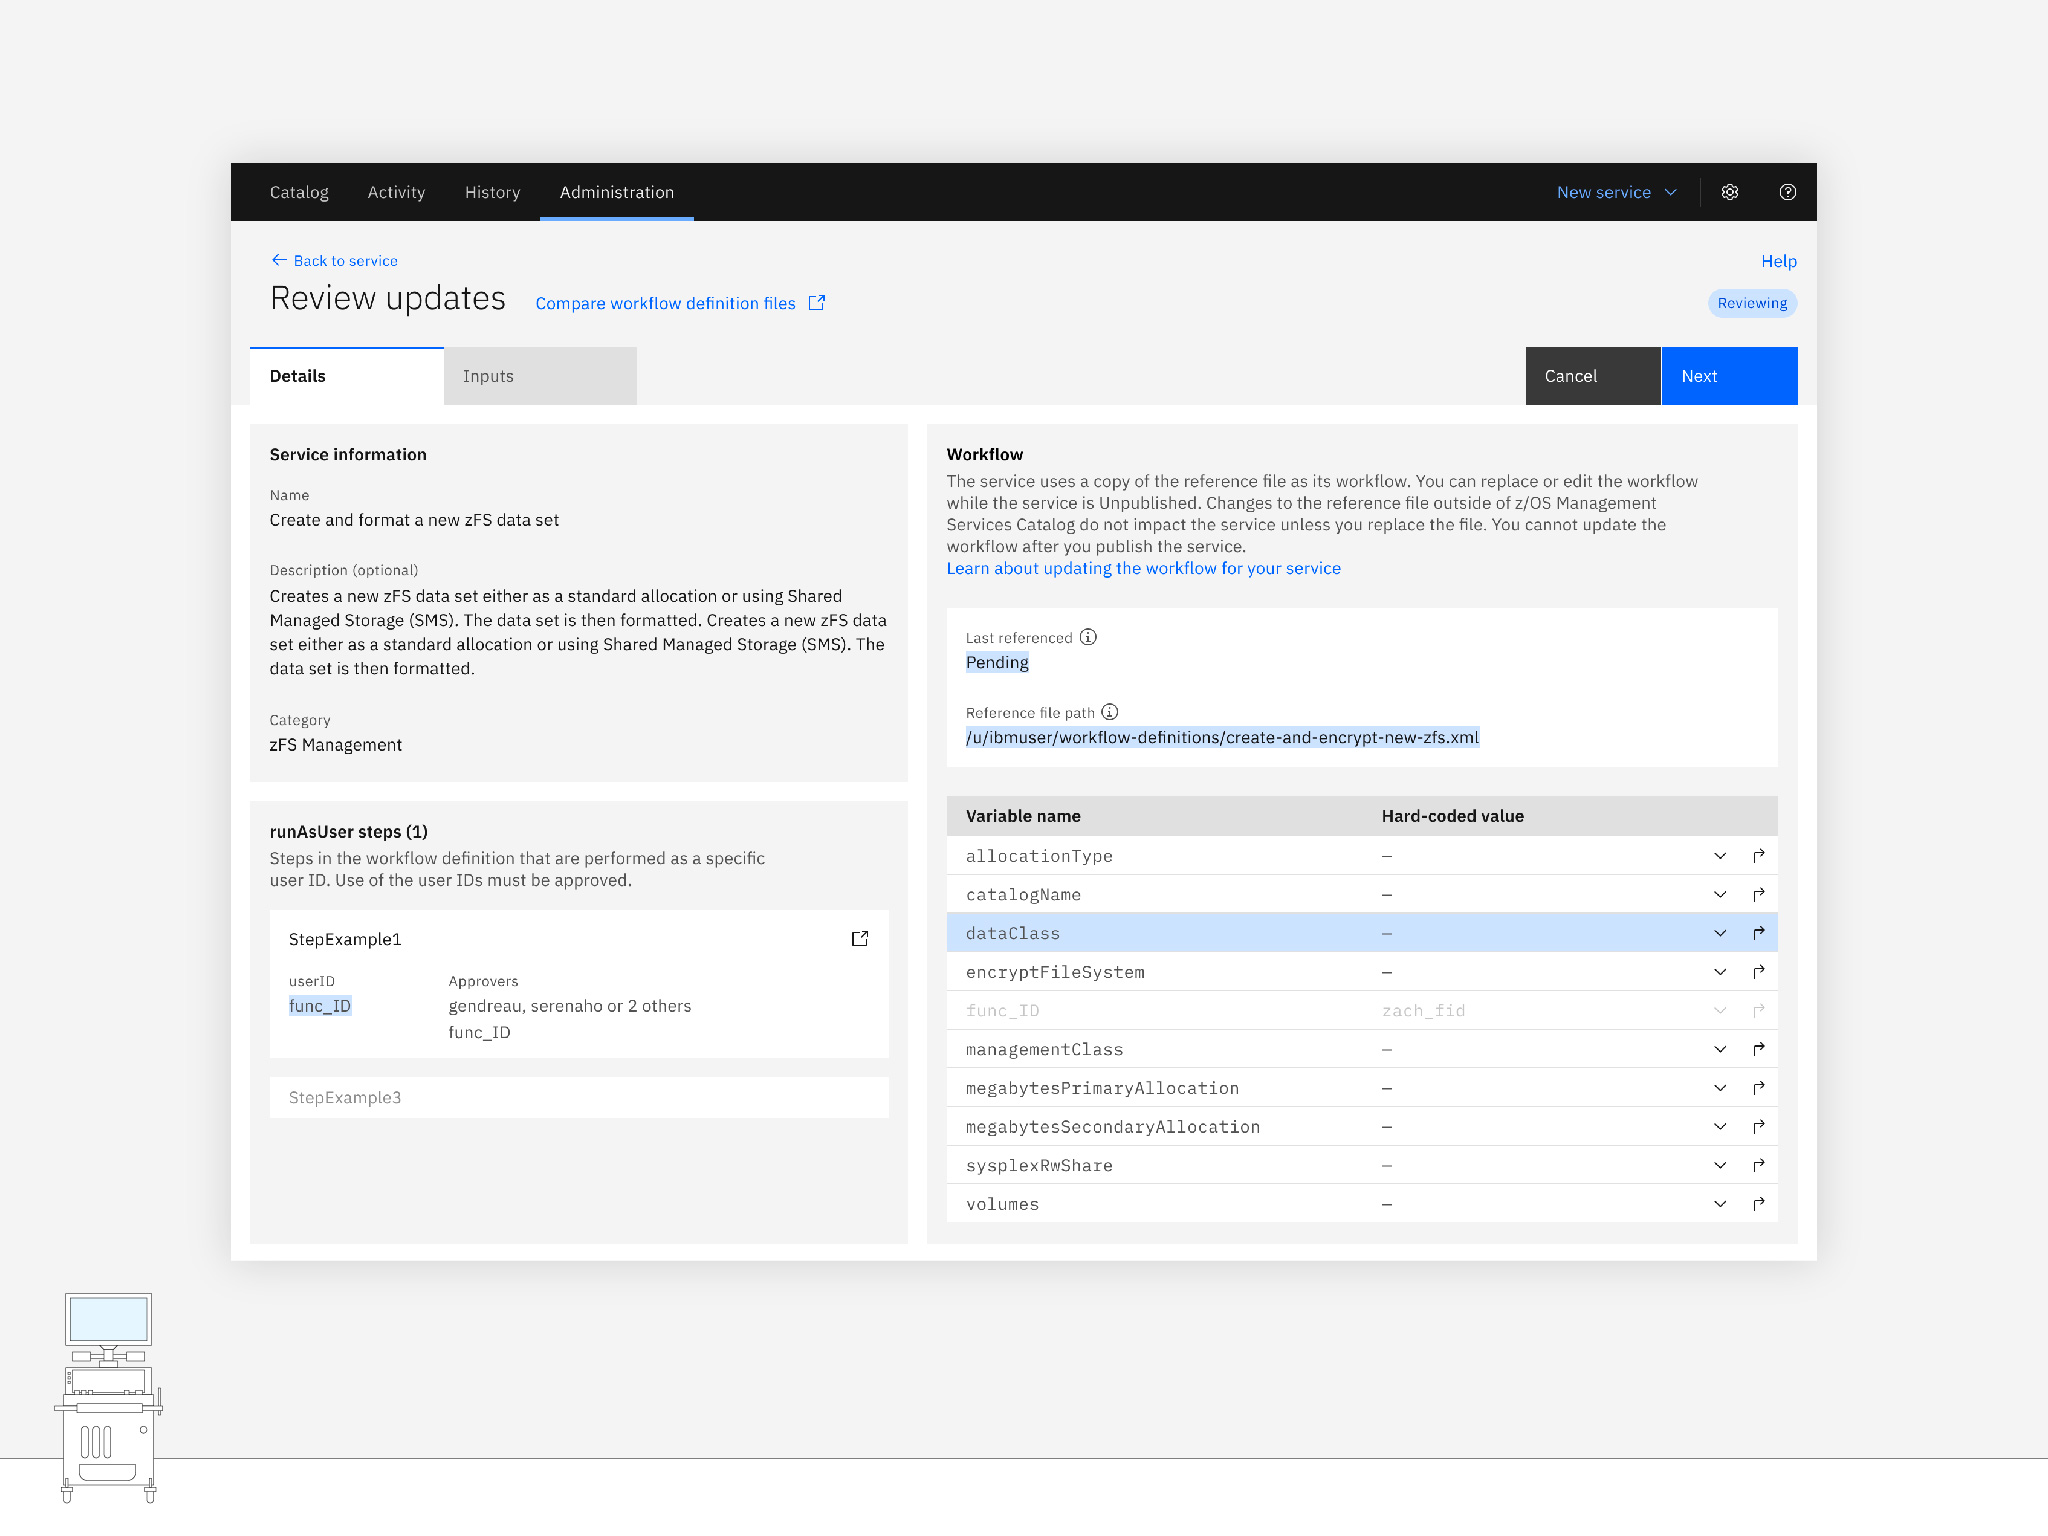Expand the megabytesPrimaryAllocation row chevron
The image size is (2048, 1536).
[x=1720, y=1088]
